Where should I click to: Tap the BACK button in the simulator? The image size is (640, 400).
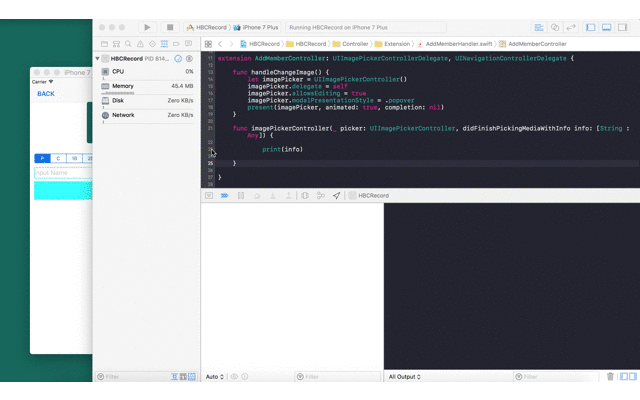(x=46, y=93)
